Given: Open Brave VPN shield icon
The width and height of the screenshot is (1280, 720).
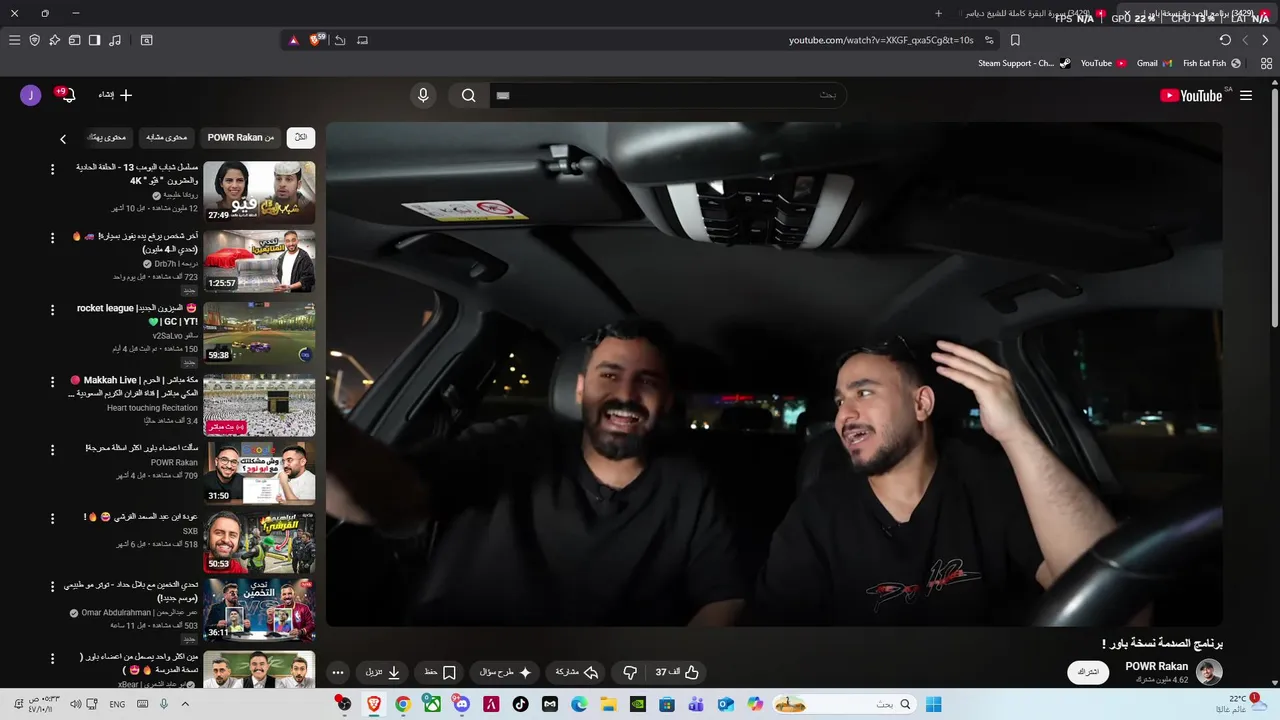Looking at the screenshot, I should click(34, 40).
